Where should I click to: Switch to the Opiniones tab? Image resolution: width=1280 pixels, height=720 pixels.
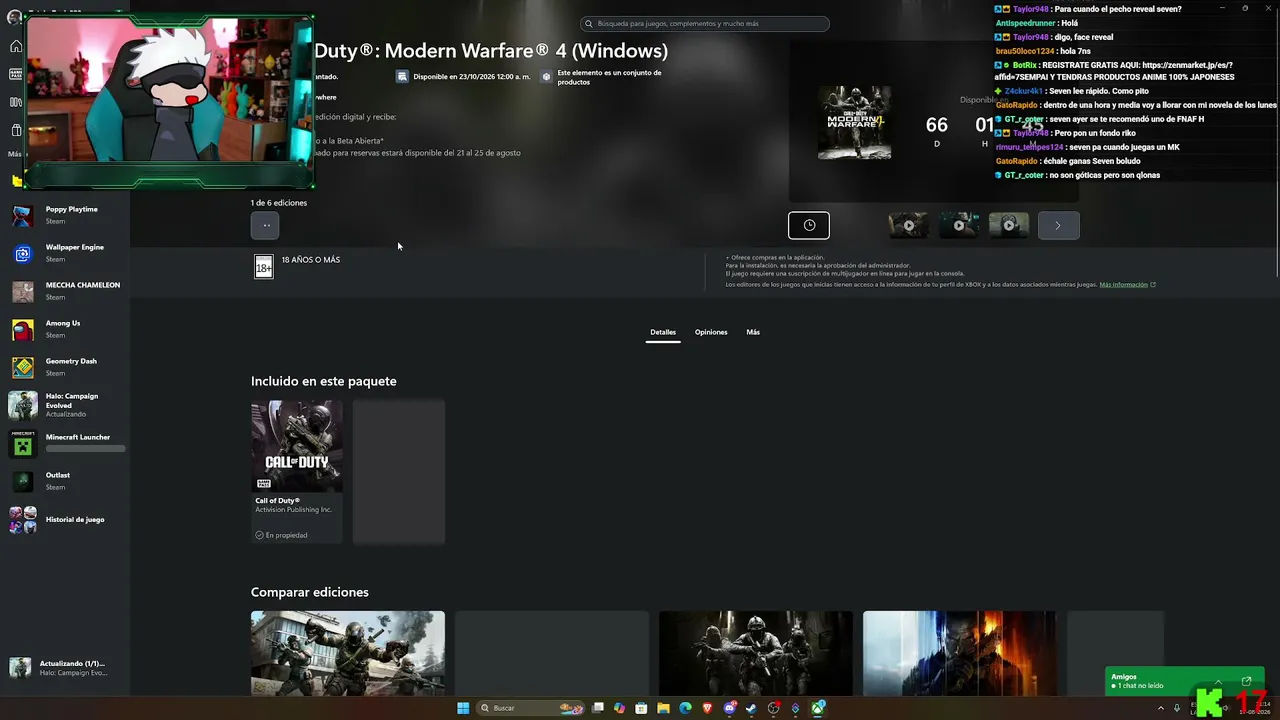[711, 332]
